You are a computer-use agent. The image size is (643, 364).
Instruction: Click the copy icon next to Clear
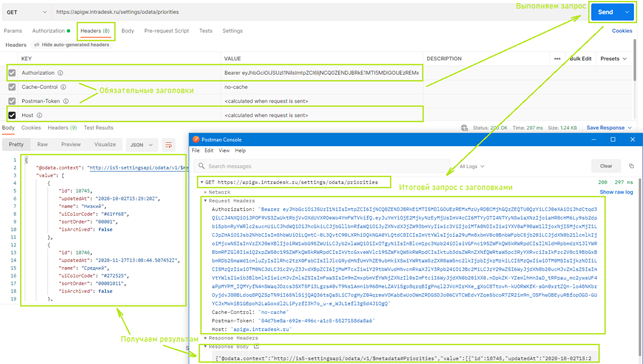[631, 166]
